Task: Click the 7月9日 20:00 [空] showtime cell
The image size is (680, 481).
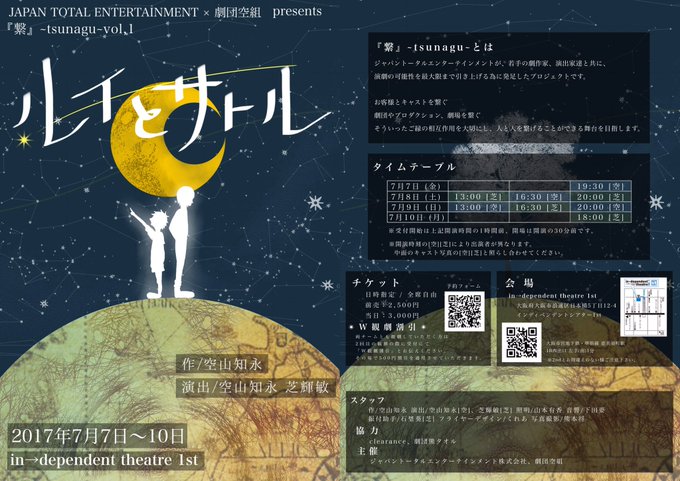Action: (600, 207)
